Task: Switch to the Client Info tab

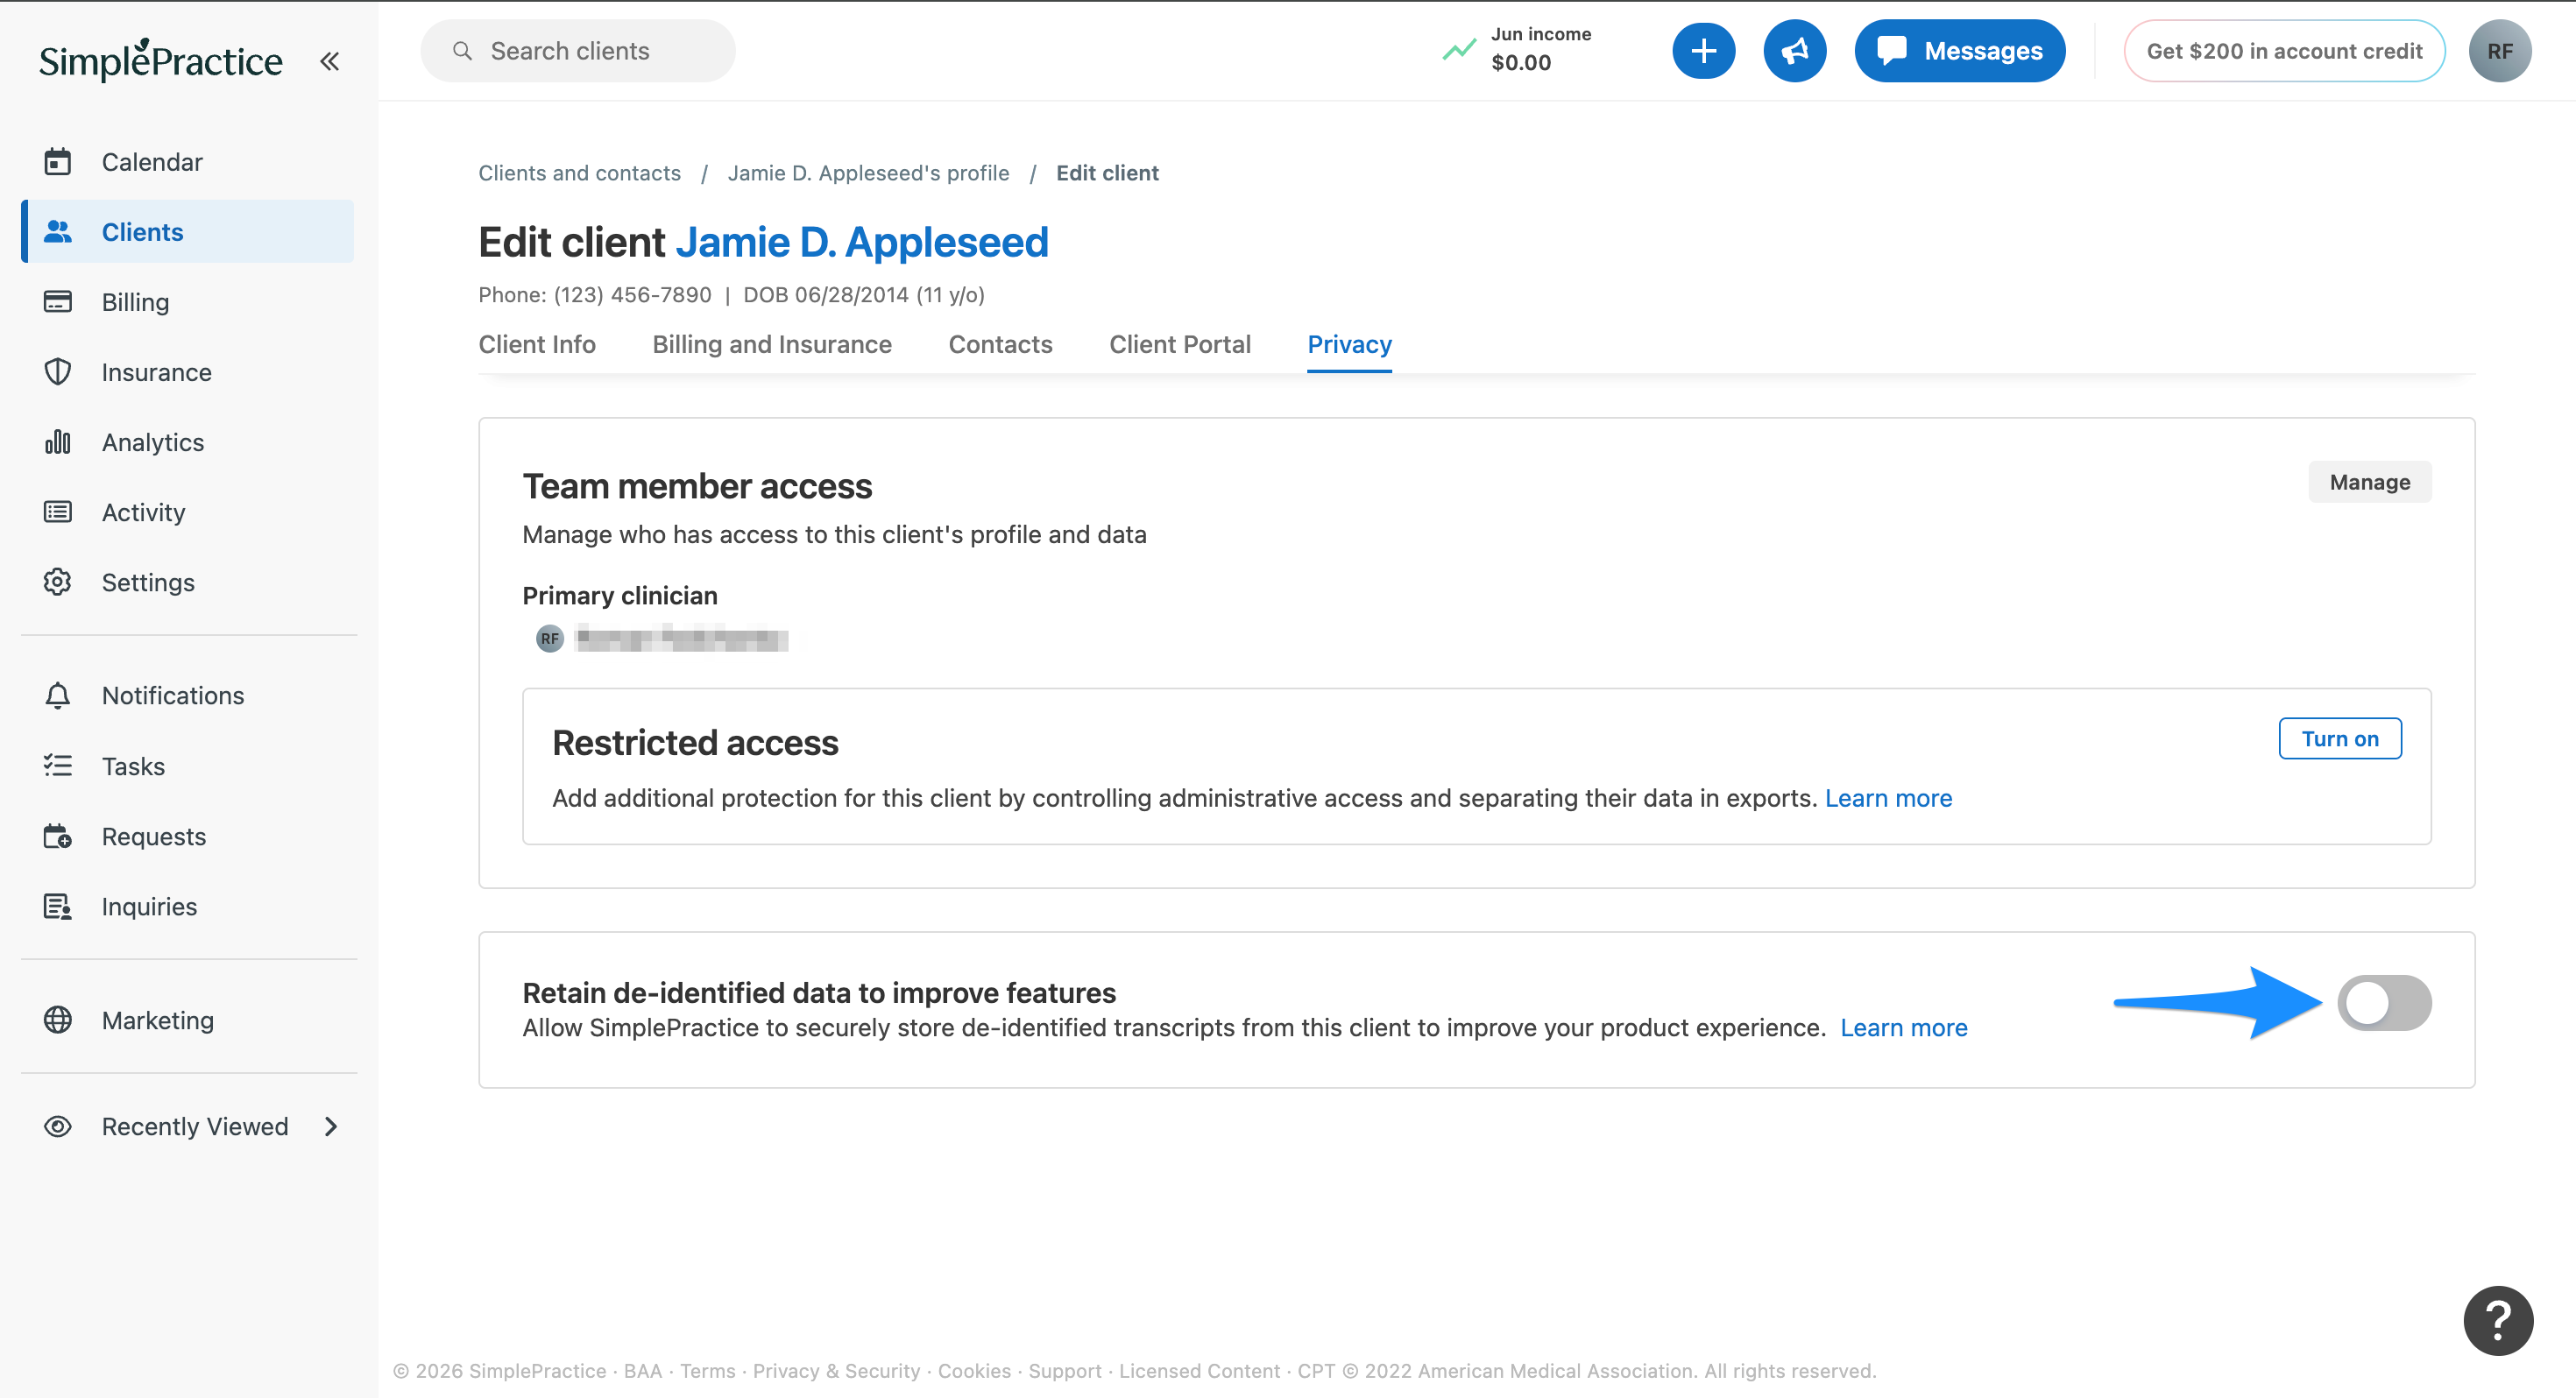Action: (537, 344)
